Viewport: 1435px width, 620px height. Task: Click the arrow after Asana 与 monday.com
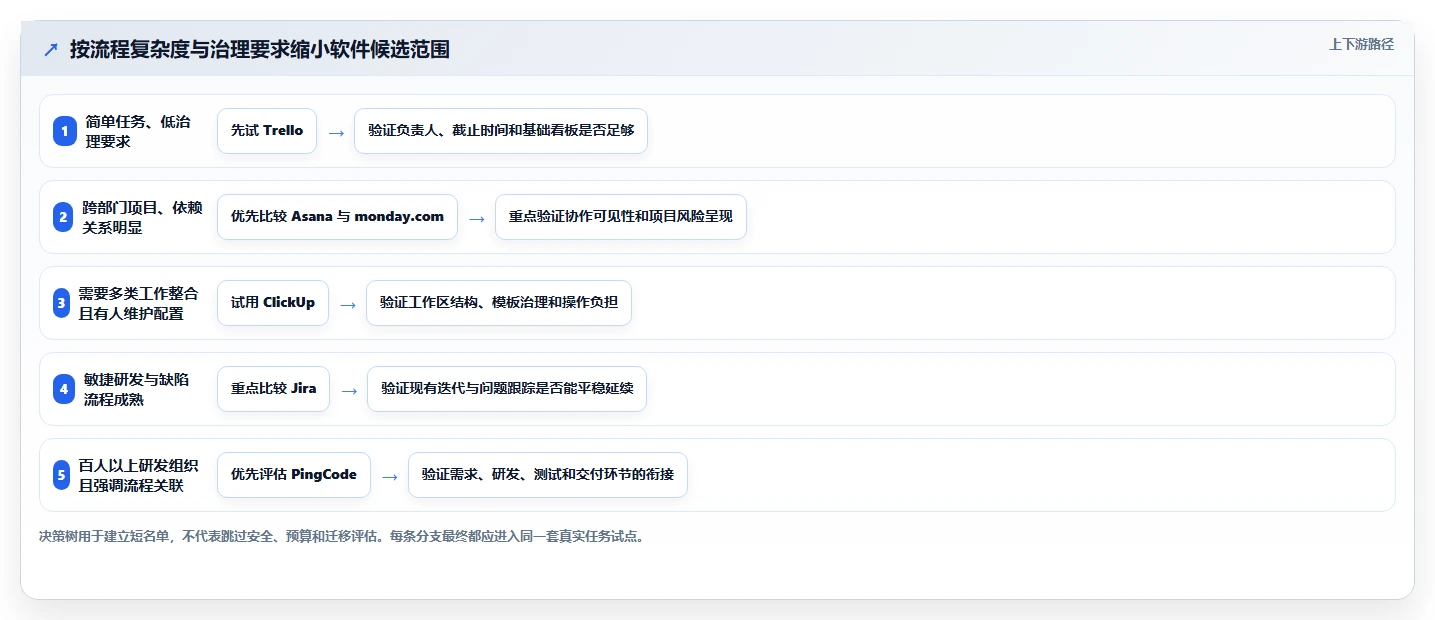coord(477,218)
